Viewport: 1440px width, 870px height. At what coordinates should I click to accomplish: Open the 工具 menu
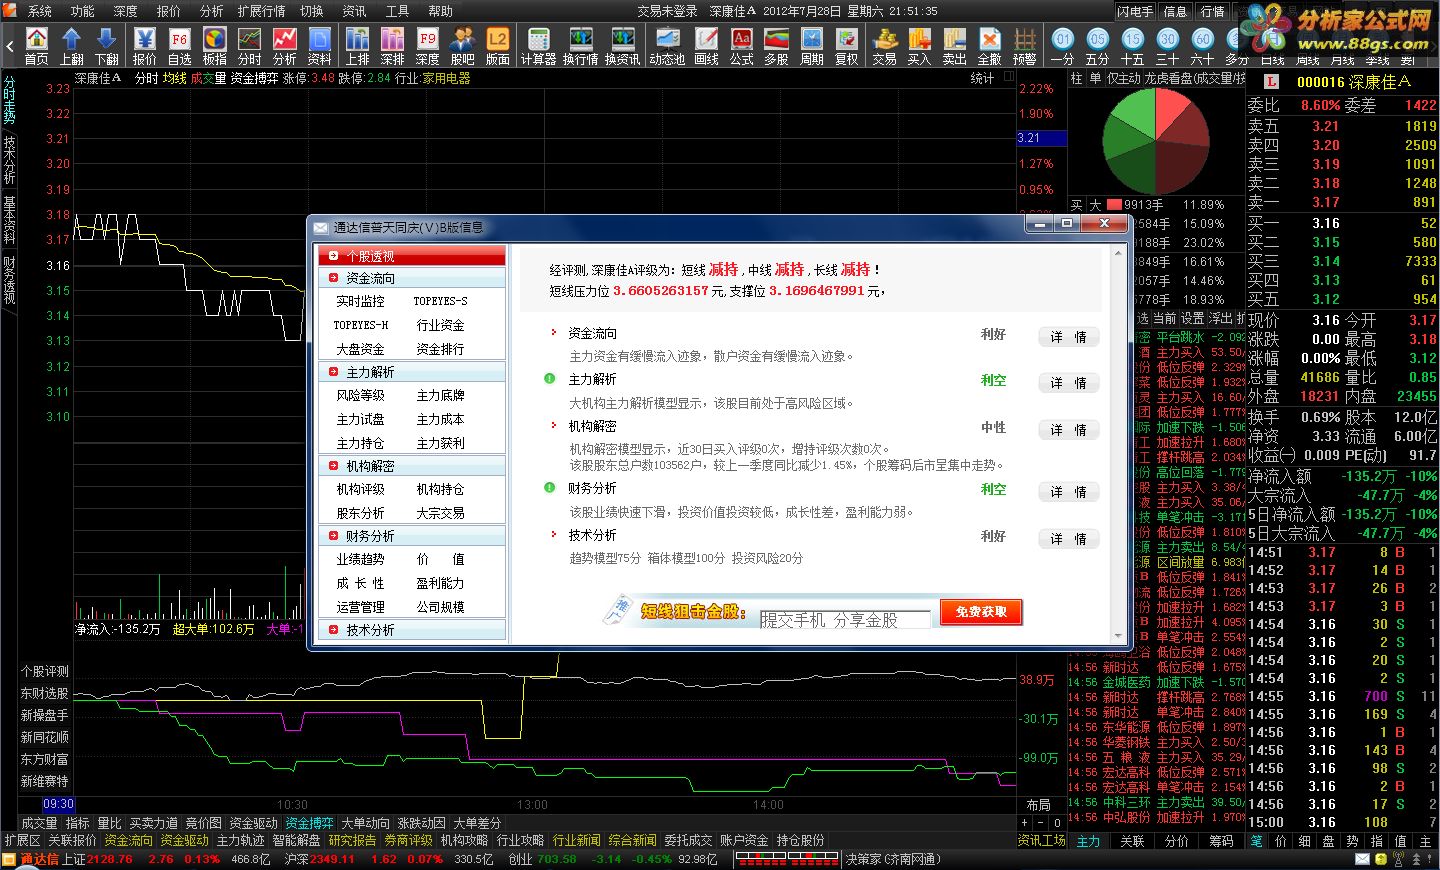(x=398, y=11)
